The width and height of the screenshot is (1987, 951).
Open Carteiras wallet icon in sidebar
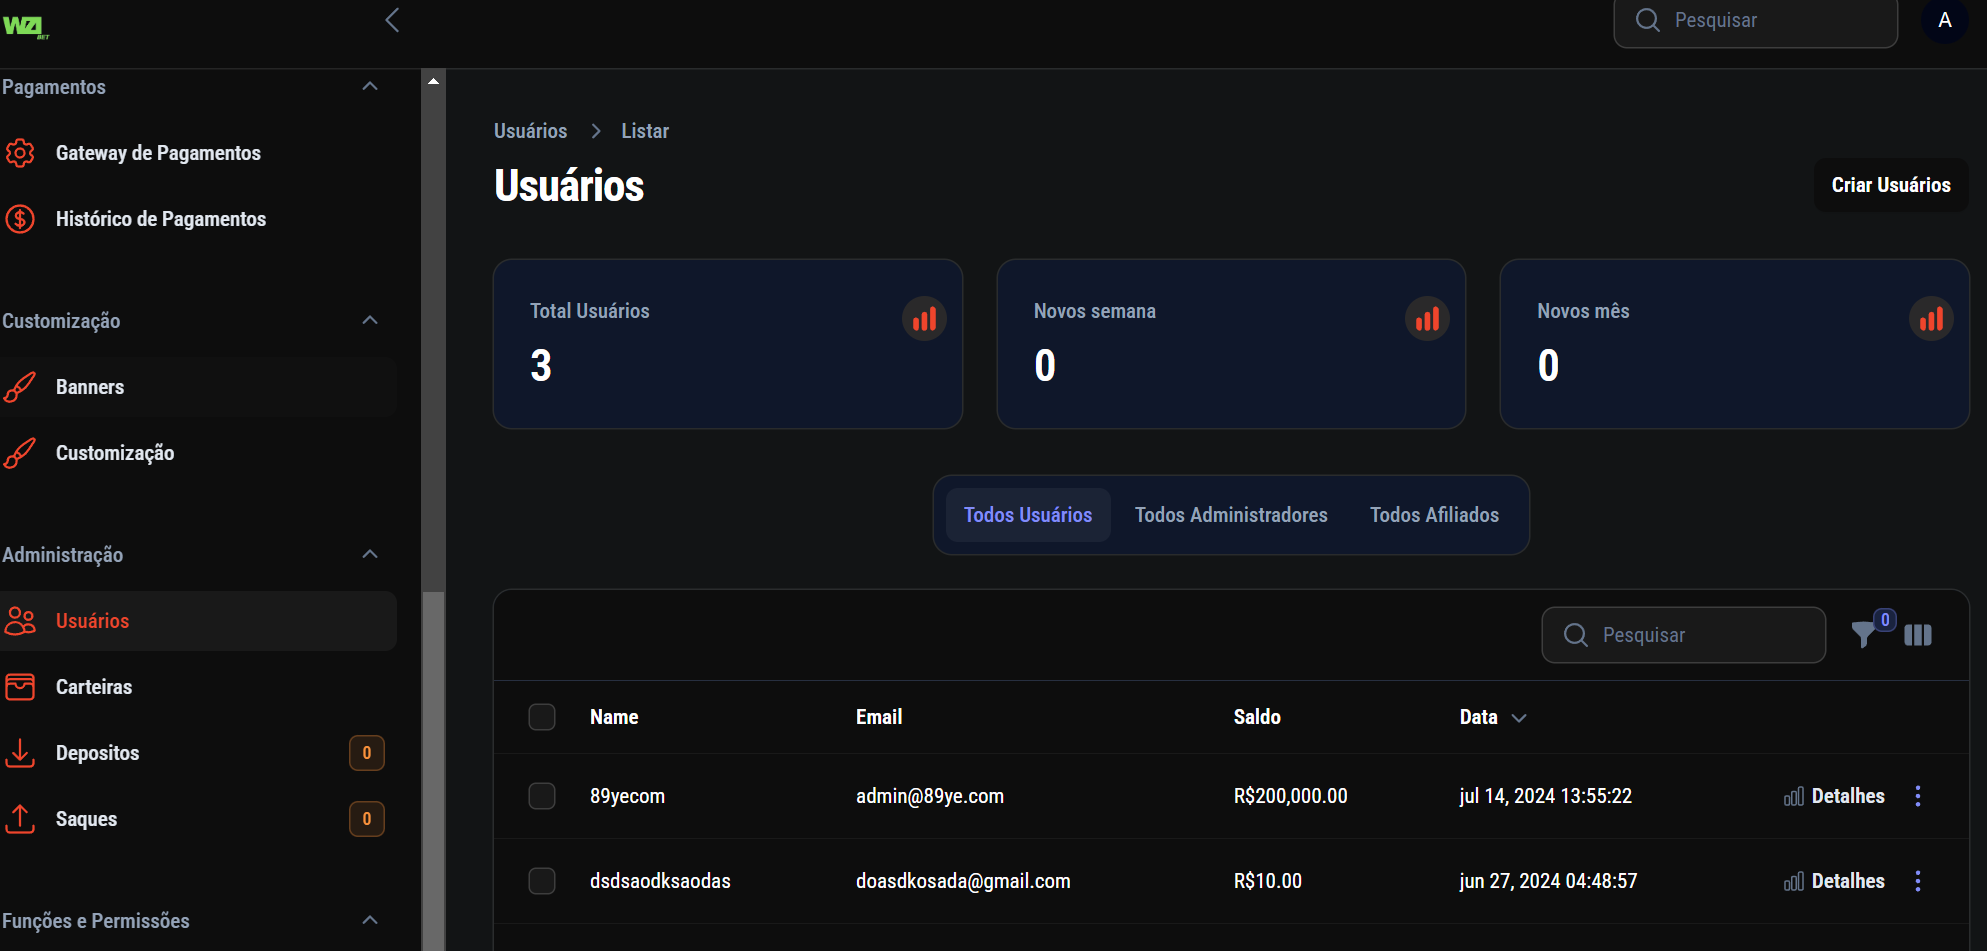point(20,687)
